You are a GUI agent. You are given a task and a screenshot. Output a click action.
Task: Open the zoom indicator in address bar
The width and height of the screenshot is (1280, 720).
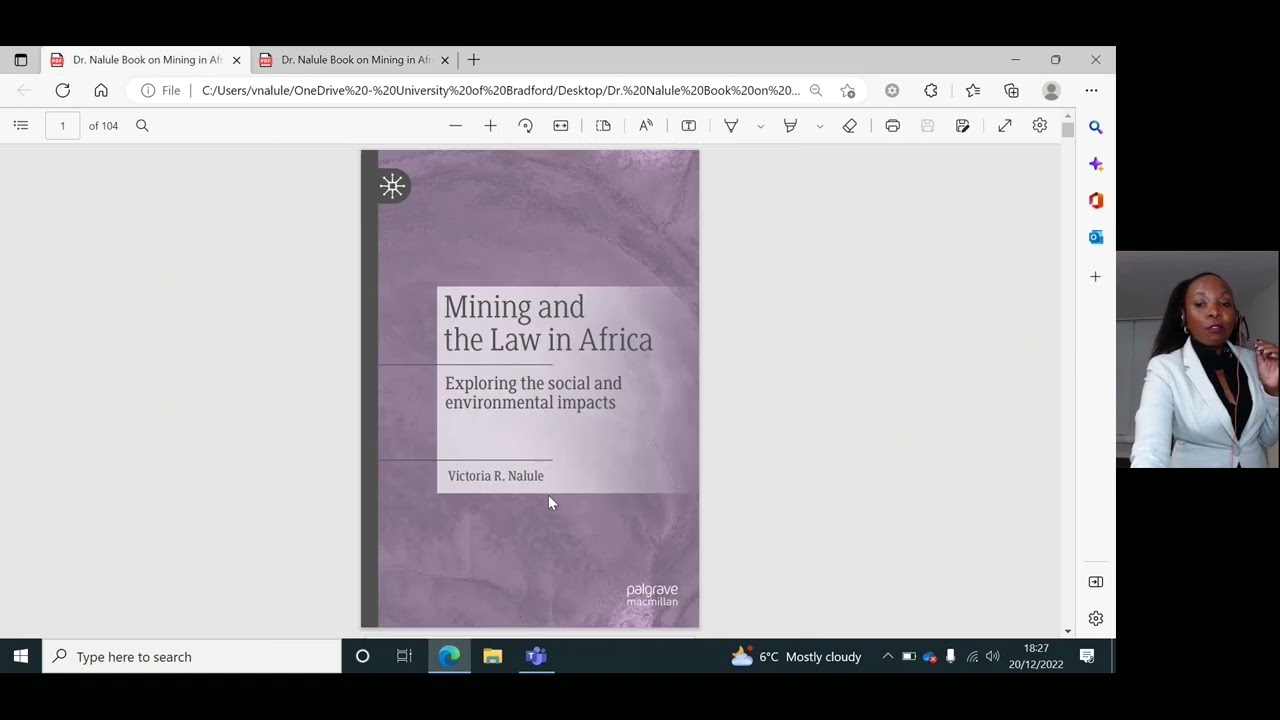pos(816,90)
